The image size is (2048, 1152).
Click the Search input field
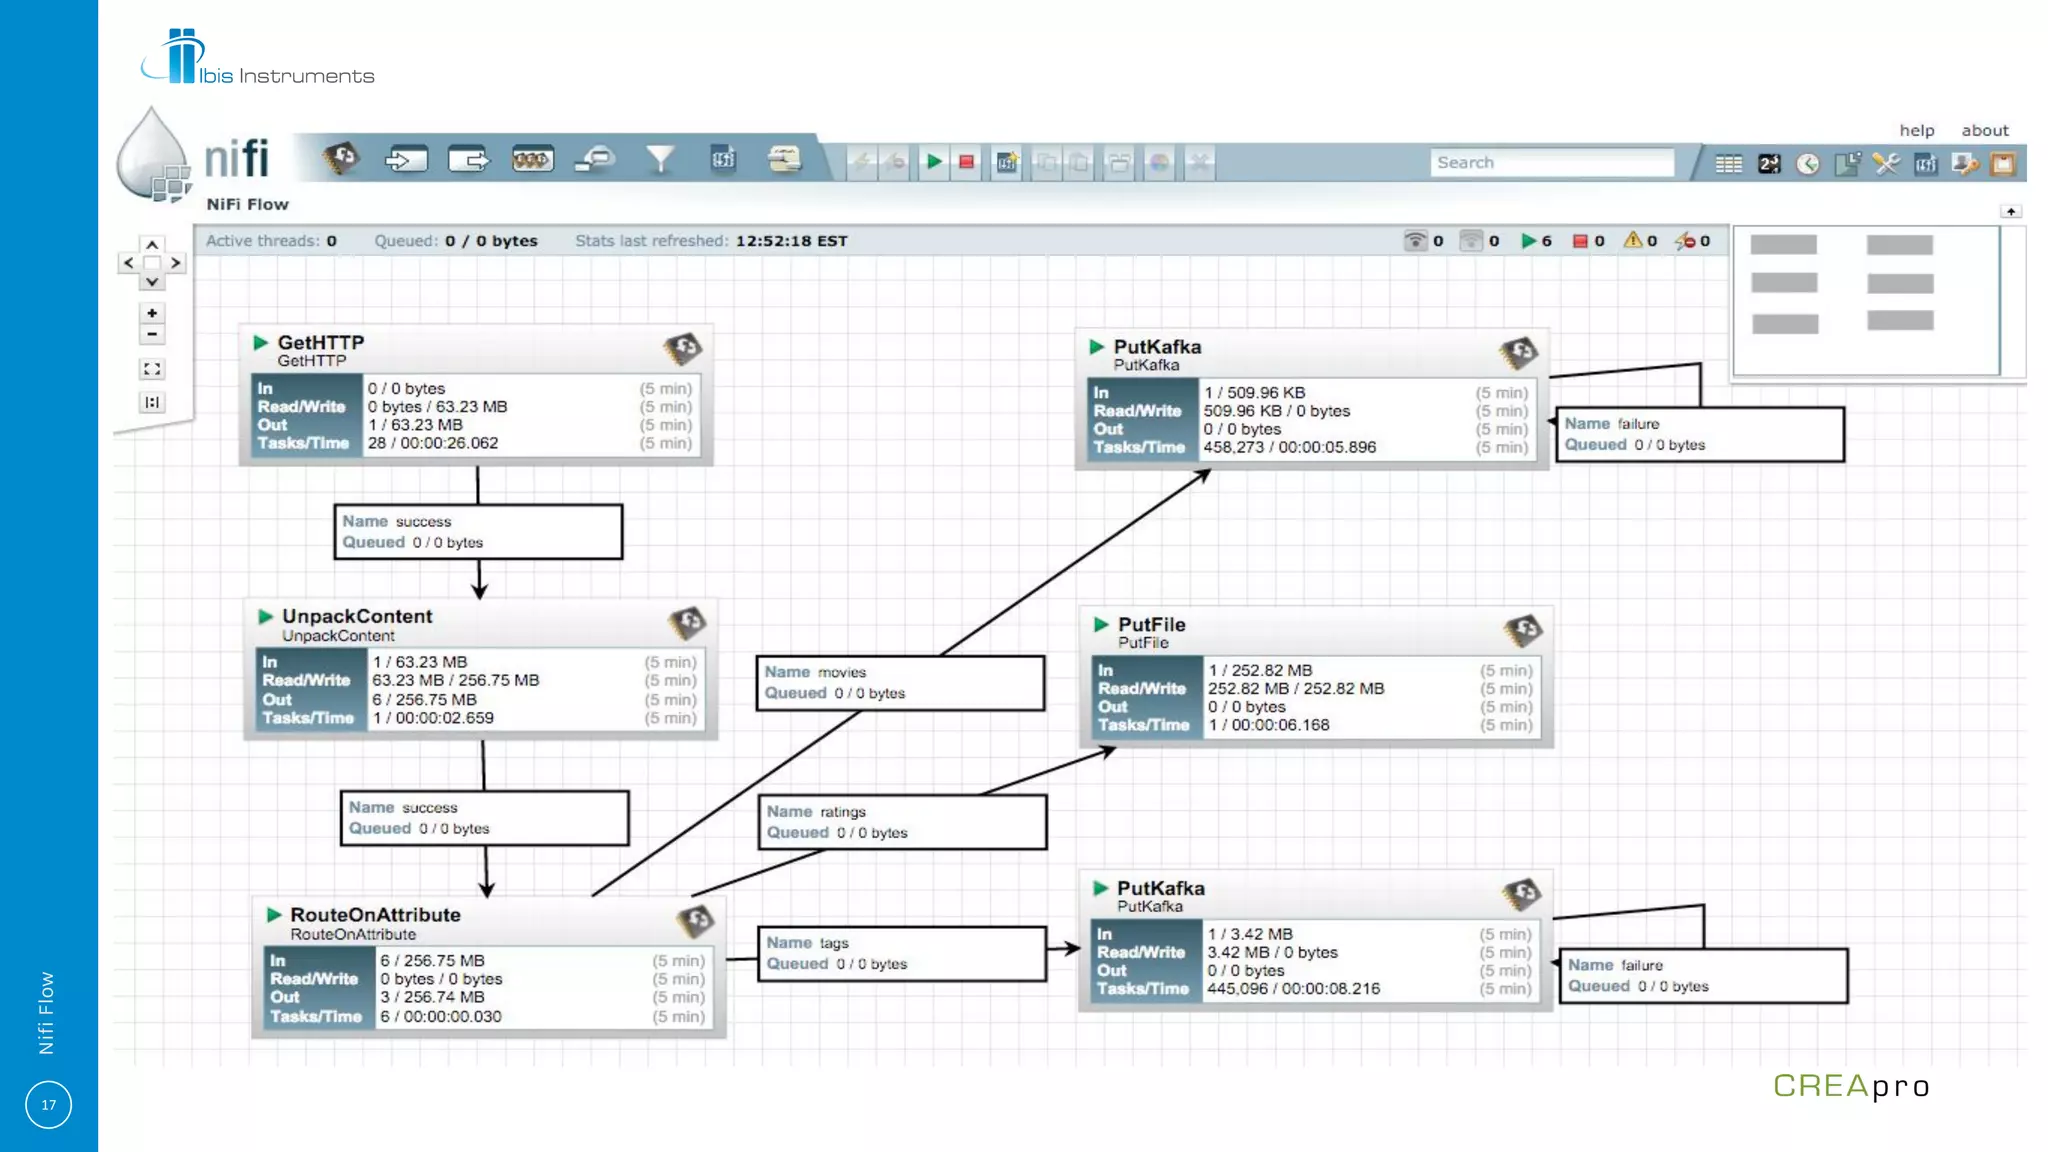tap(1552, 162)
